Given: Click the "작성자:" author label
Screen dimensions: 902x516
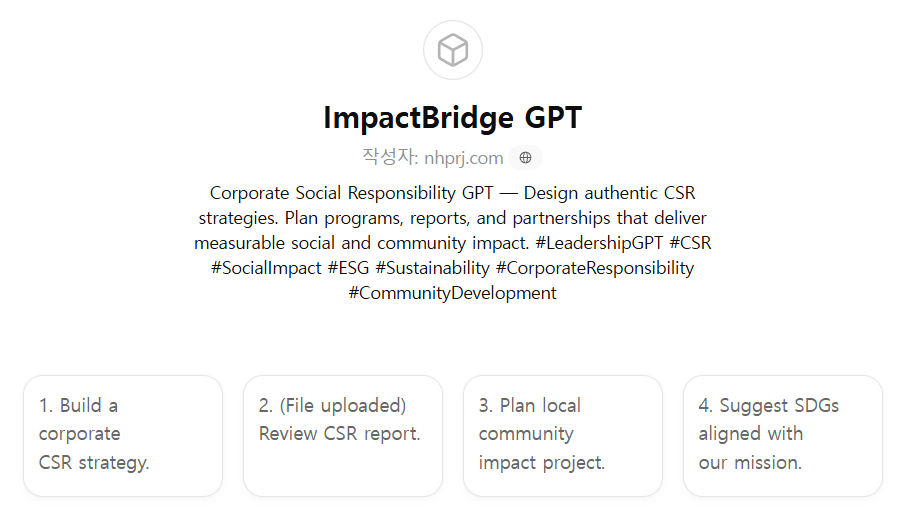Looking at the screenshot, I should coord(390,158).
